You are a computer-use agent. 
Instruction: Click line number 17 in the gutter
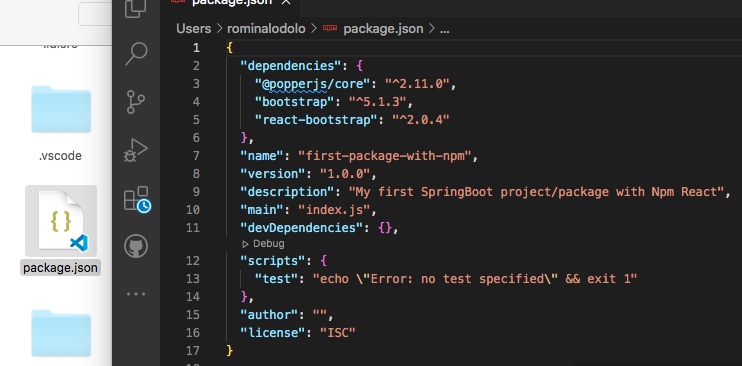[193, 351]
